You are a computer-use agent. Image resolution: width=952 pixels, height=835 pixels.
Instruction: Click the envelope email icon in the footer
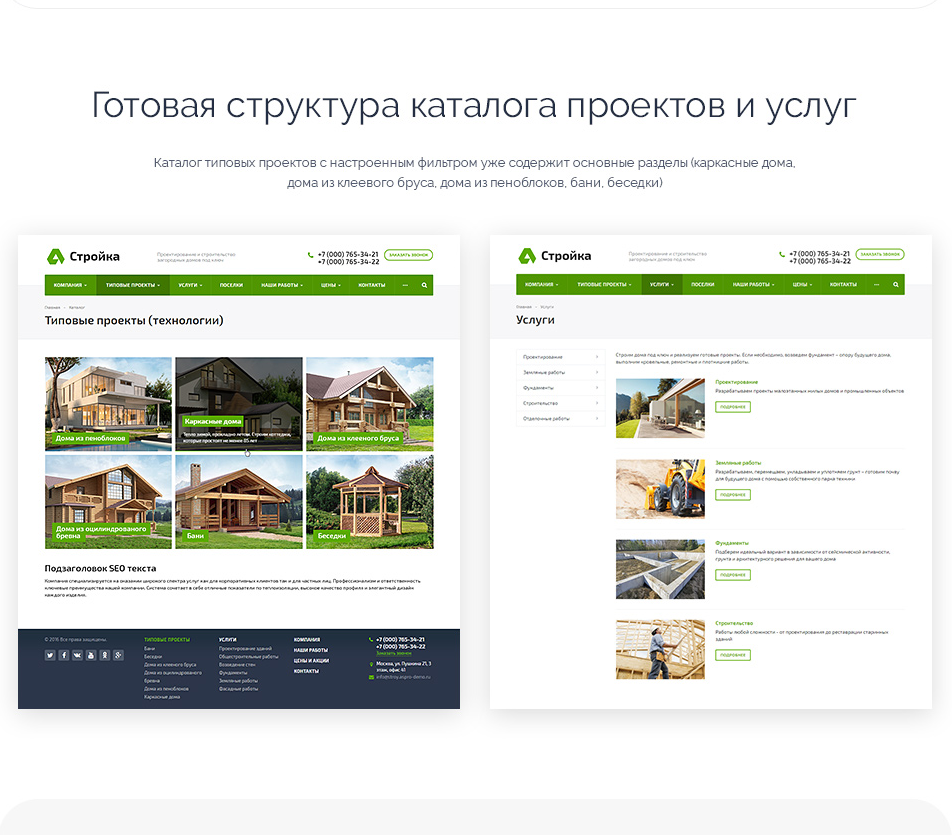tap(371, 677)
